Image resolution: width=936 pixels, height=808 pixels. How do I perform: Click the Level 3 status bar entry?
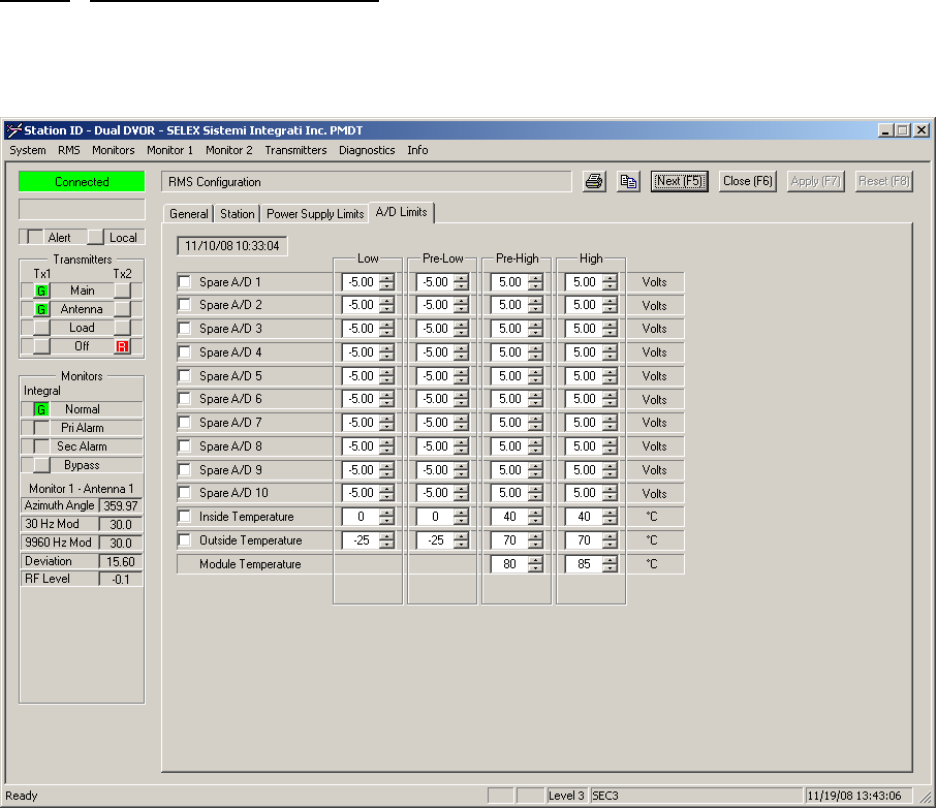pyautogui.click(x=566, y=795)
